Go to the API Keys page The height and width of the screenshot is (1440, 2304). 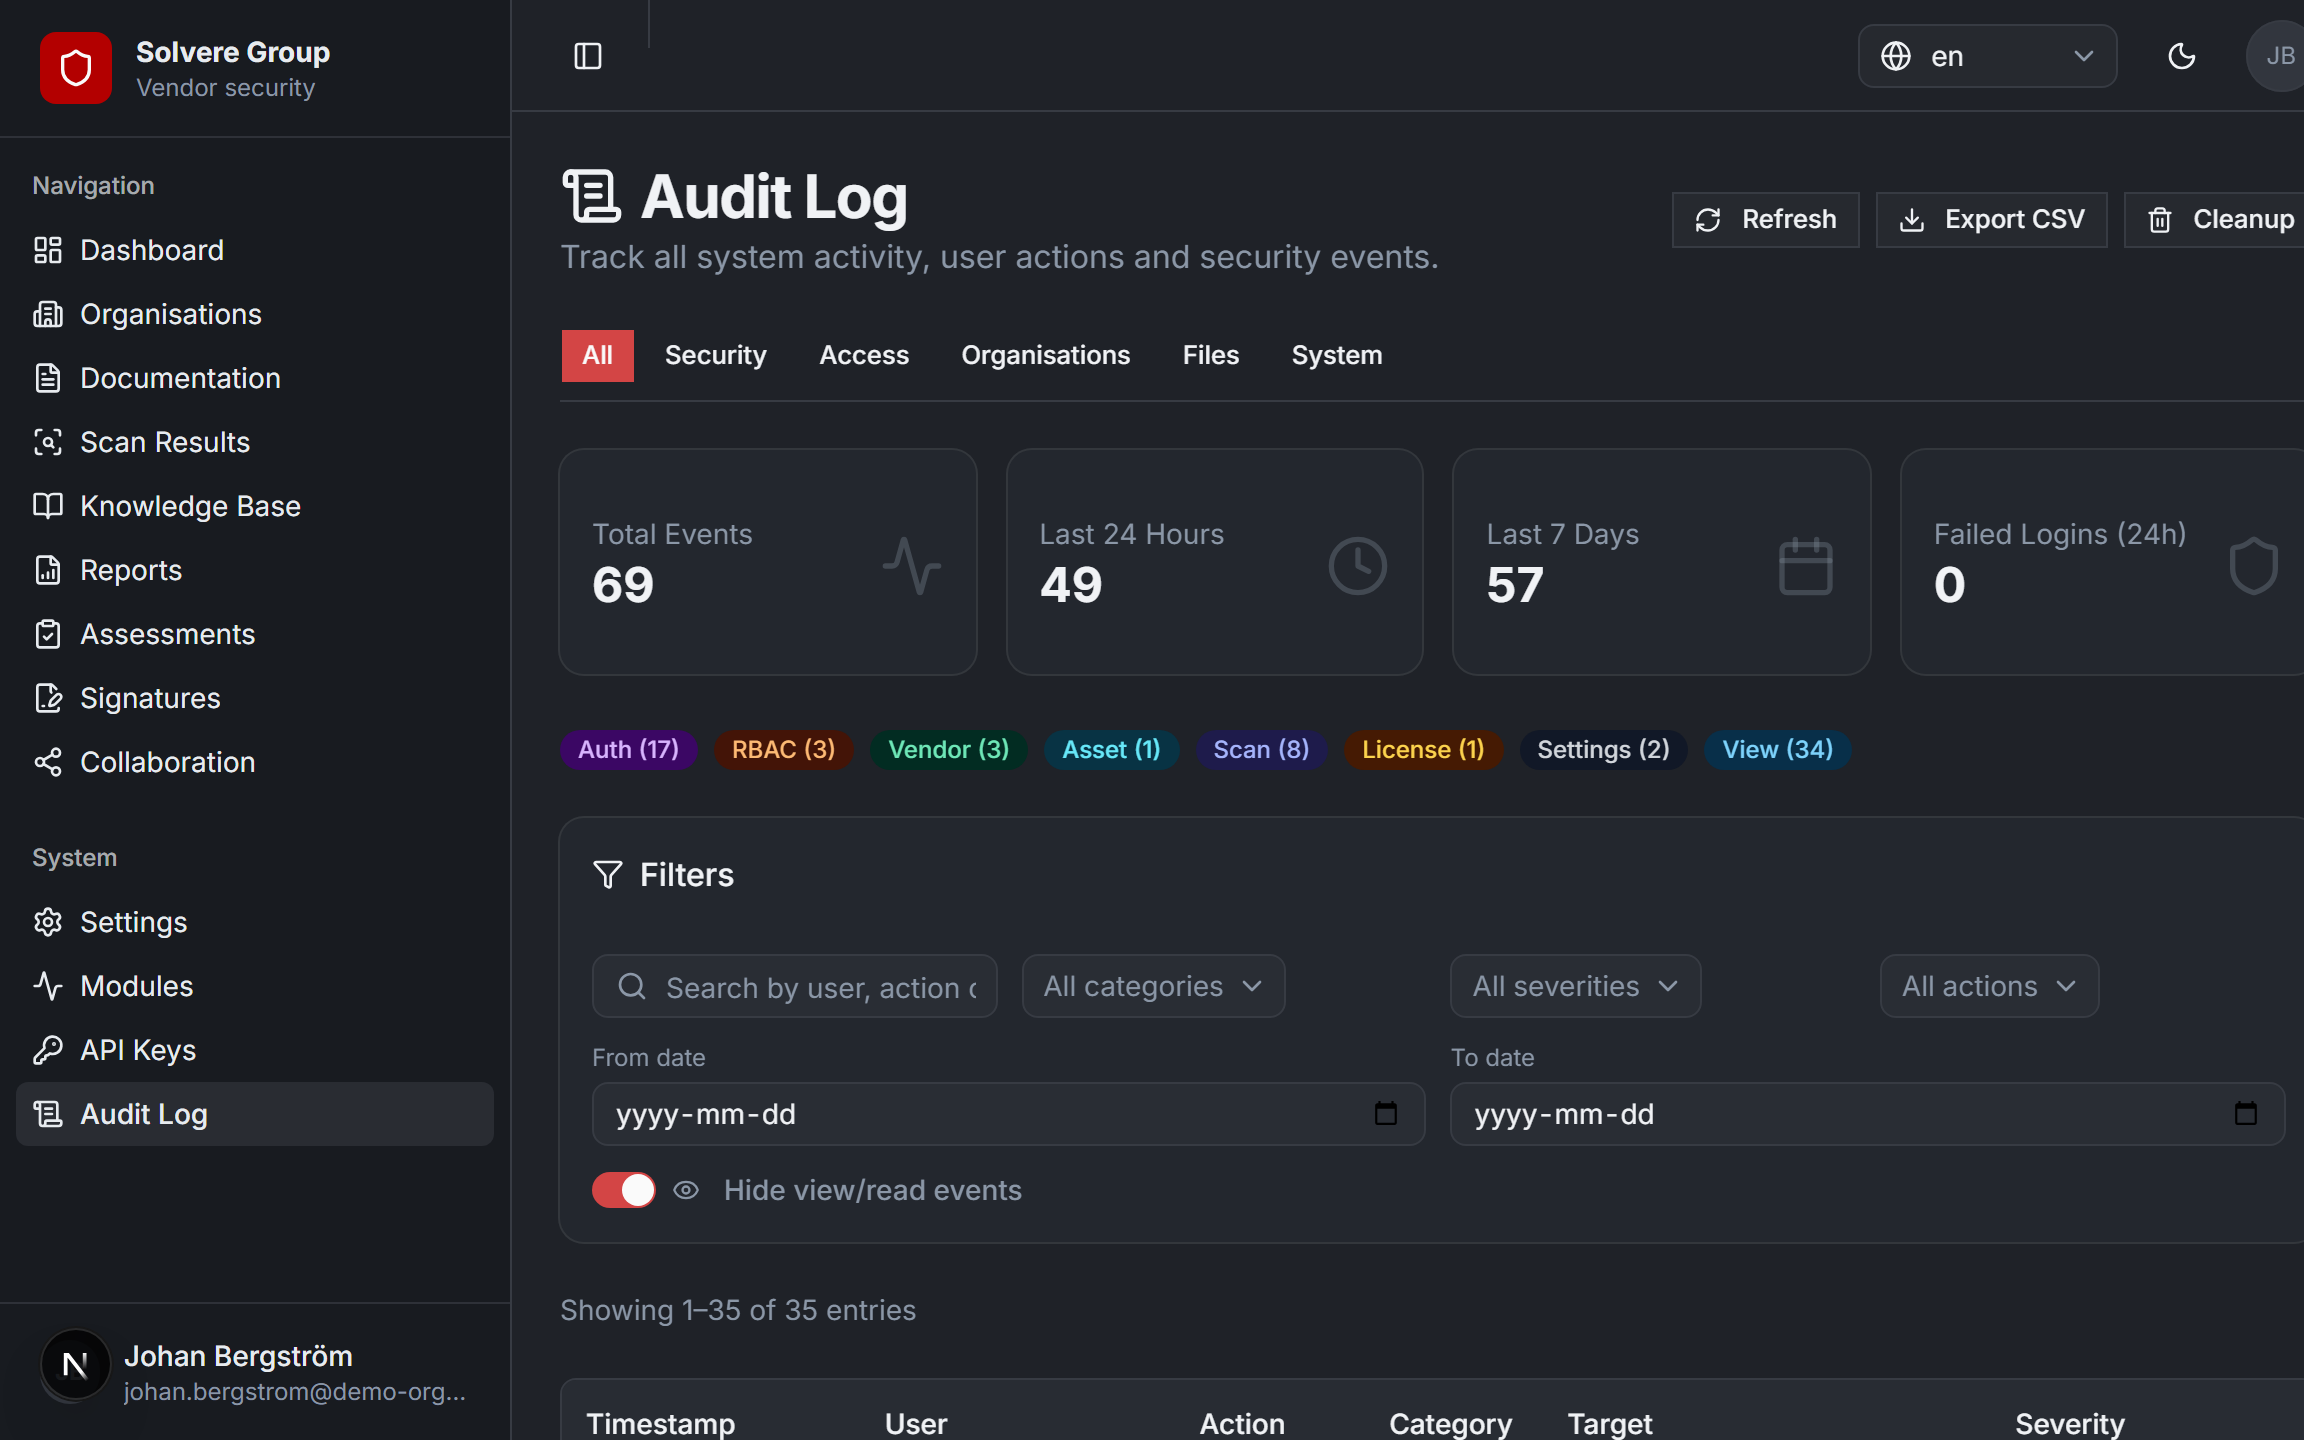click(255, 1050)
